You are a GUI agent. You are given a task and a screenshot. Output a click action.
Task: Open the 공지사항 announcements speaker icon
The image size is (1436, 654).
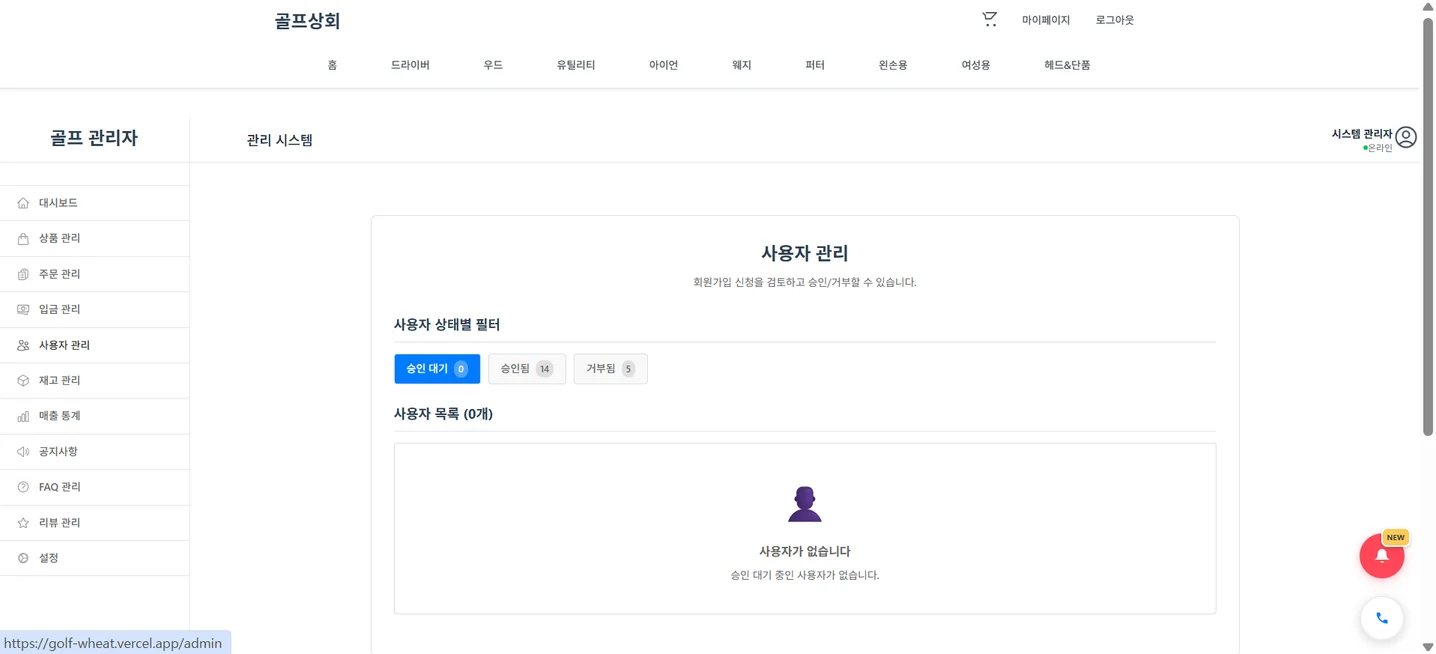[22, 451]
